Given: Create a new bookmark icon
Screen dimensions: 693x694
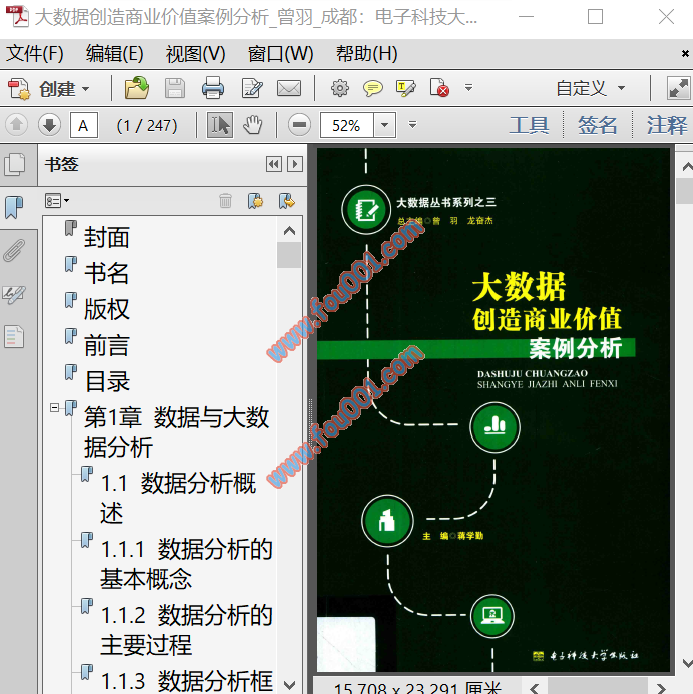Looking at the screenshot, I should 255,201.
